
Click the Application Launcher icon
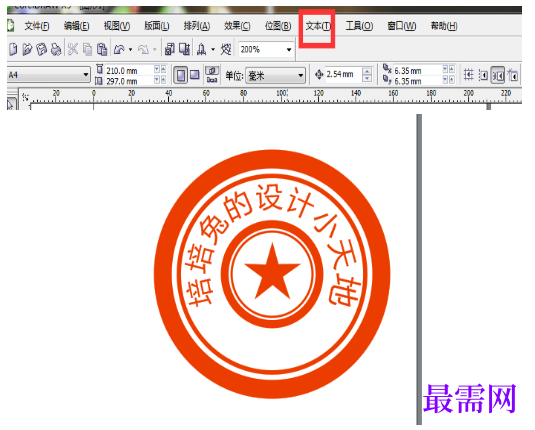[x=201, y=49]
